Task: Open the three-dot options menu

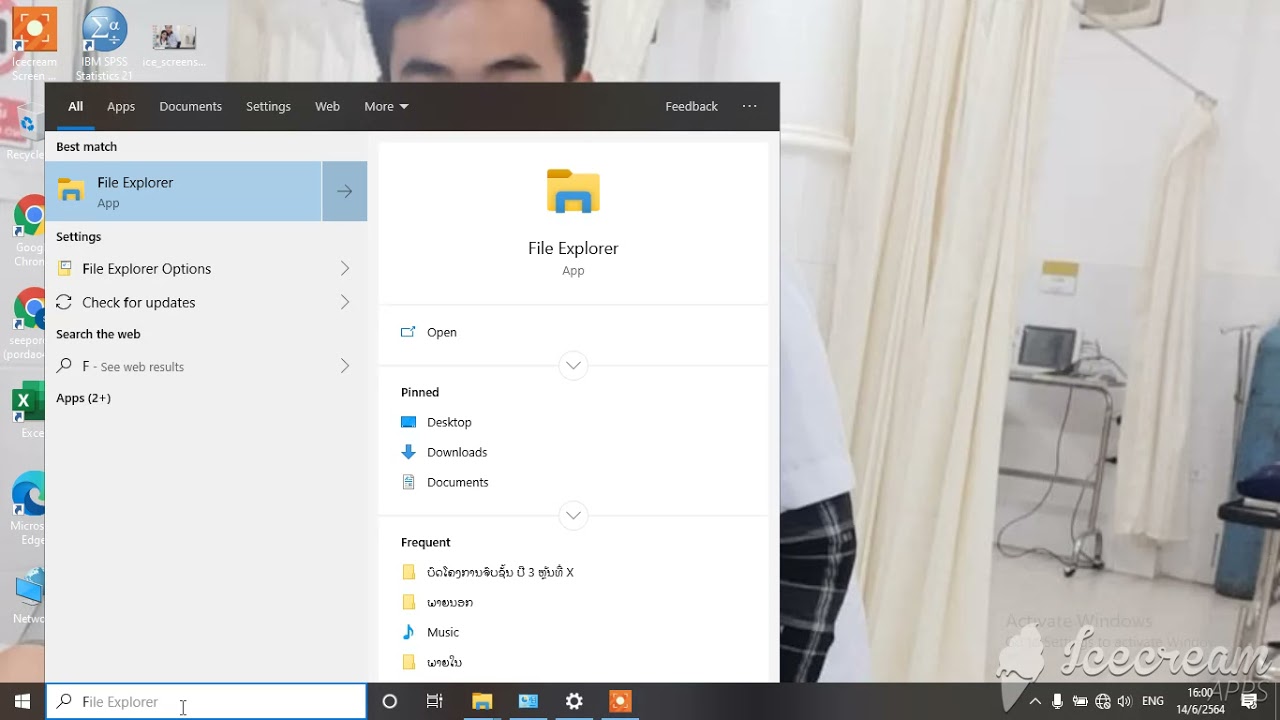Action: pyautogui.click(x=750, y=106)
